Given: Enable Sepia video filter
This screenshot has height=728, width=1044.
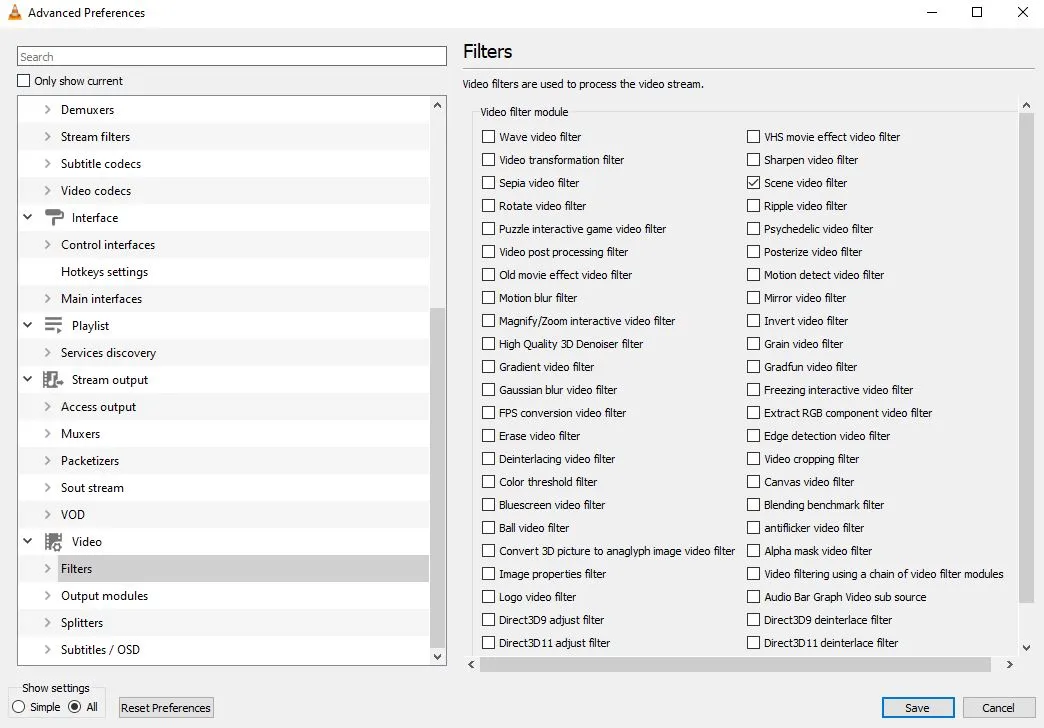Looking at the screenshot, I should pyautogui.click(x=488, y=182).
